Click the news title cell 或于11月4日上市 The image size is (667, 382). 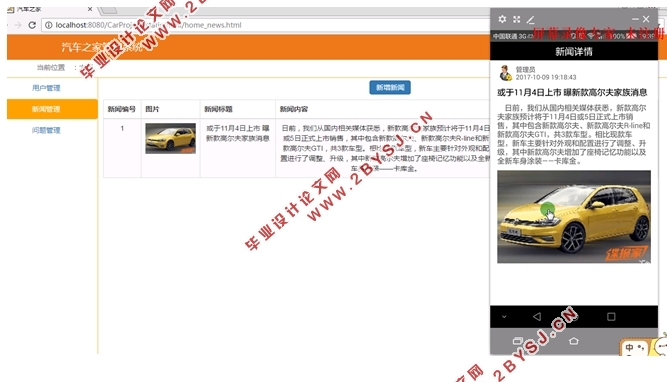[238, 133]
